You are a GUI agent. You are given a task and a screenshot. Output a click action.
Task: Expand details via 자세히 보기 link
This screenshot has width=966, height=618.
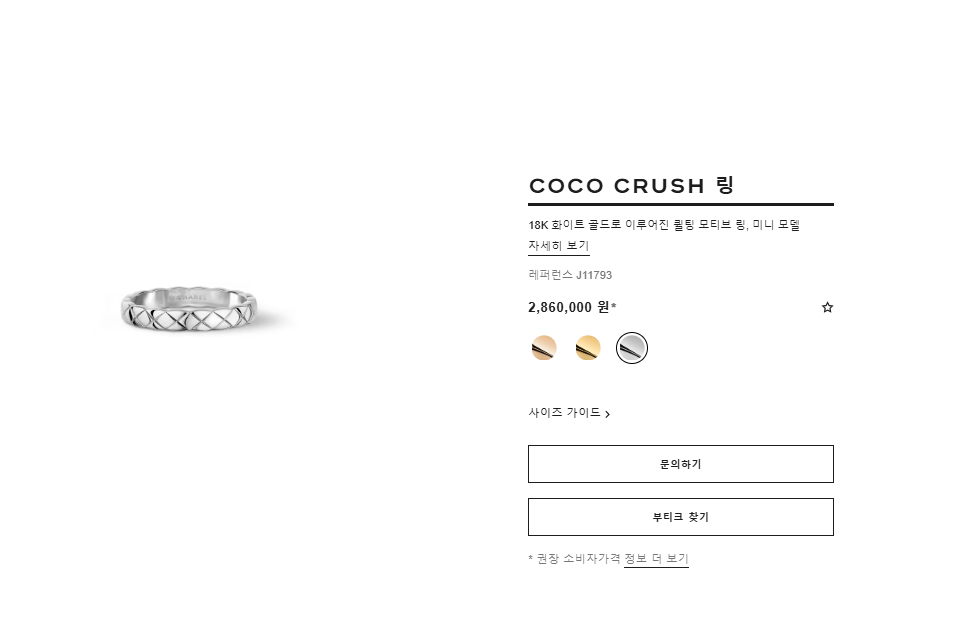[558, 246]
